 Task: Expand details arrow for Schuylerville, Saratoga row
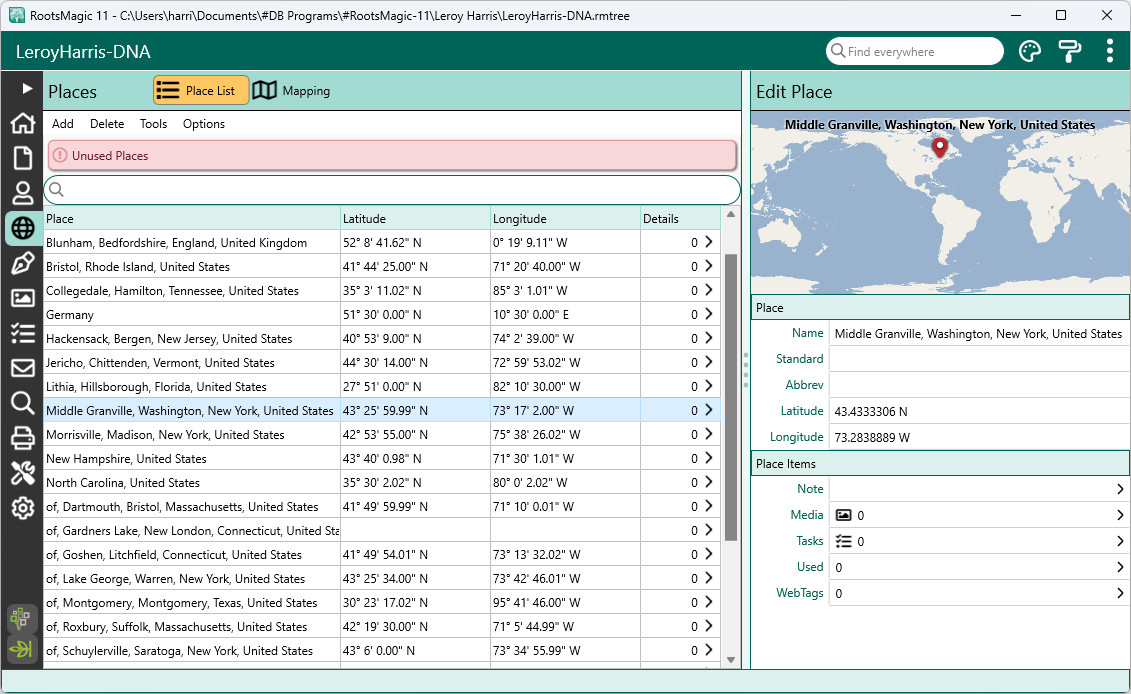(708, 650)
